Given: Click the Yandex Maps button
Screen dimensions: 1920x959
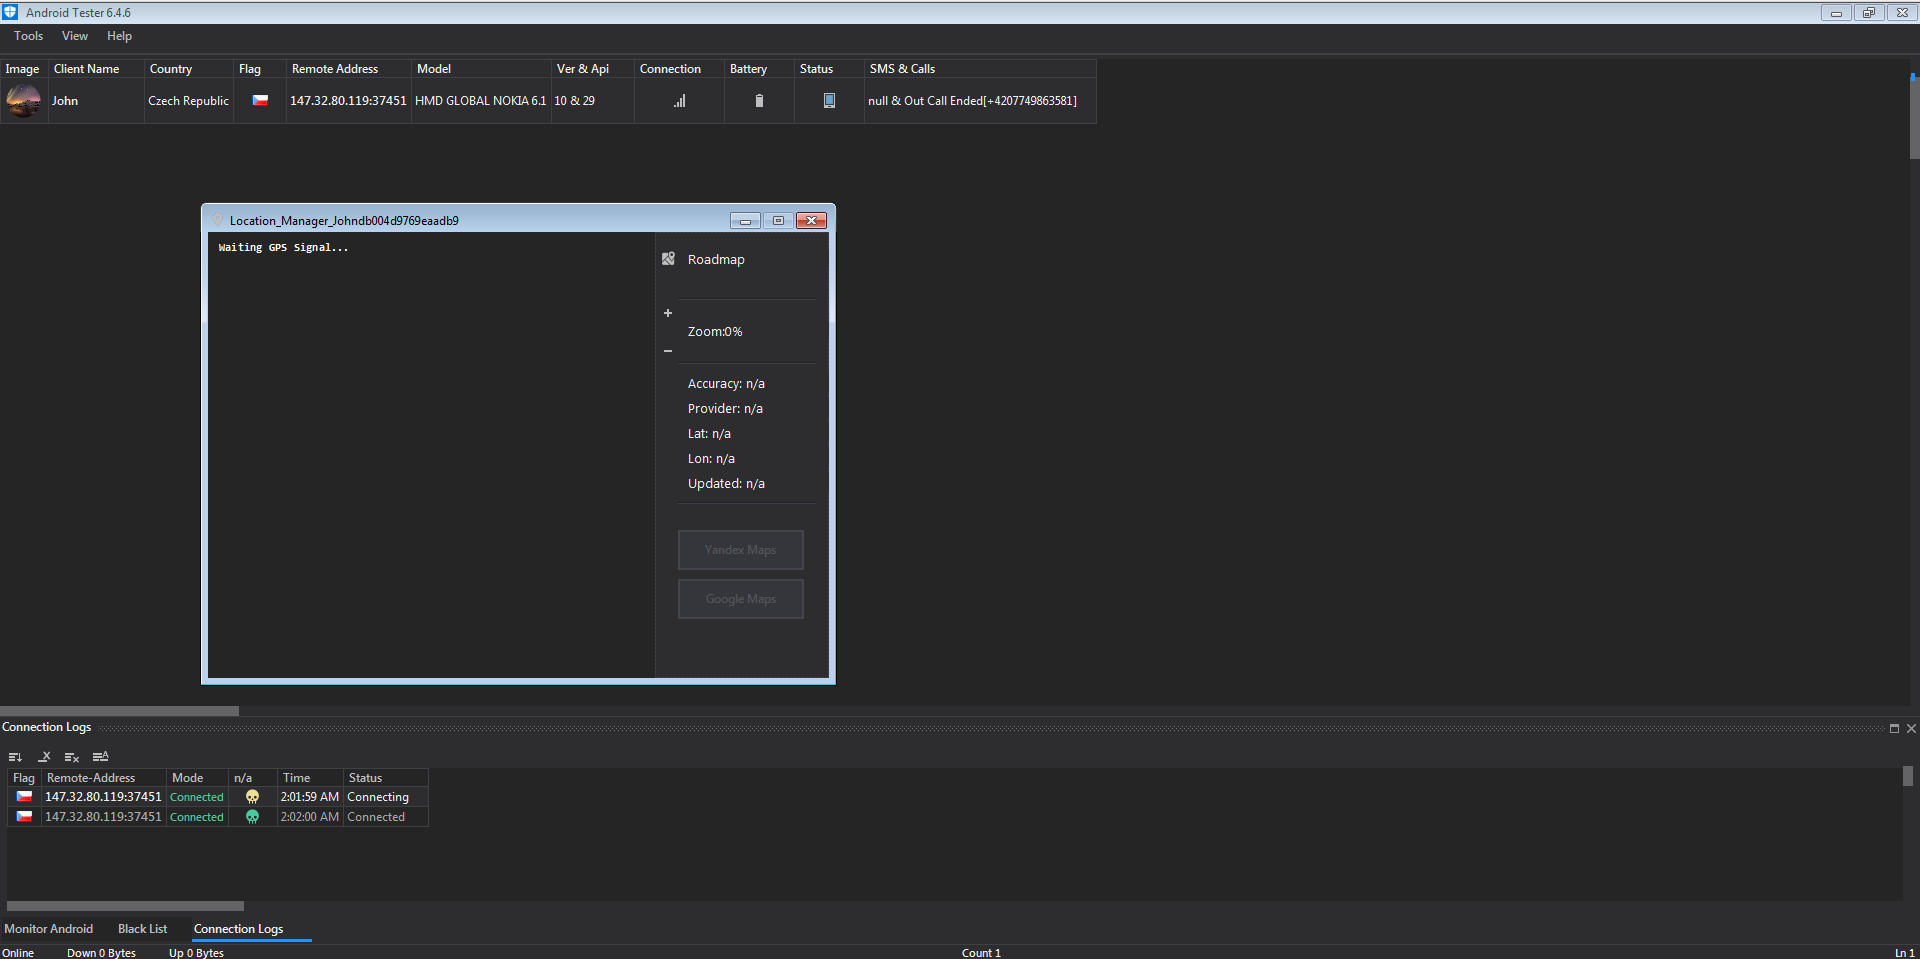Looking at the screenshot, I should point(740,550).
